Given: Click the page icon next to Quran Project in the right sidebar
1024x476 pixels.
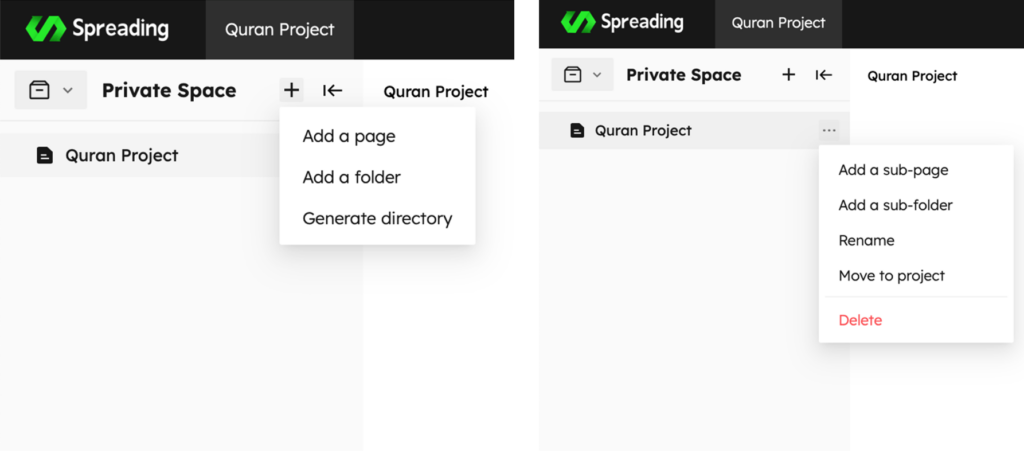Looking at the screenshot, I should (x=577, y=131).
